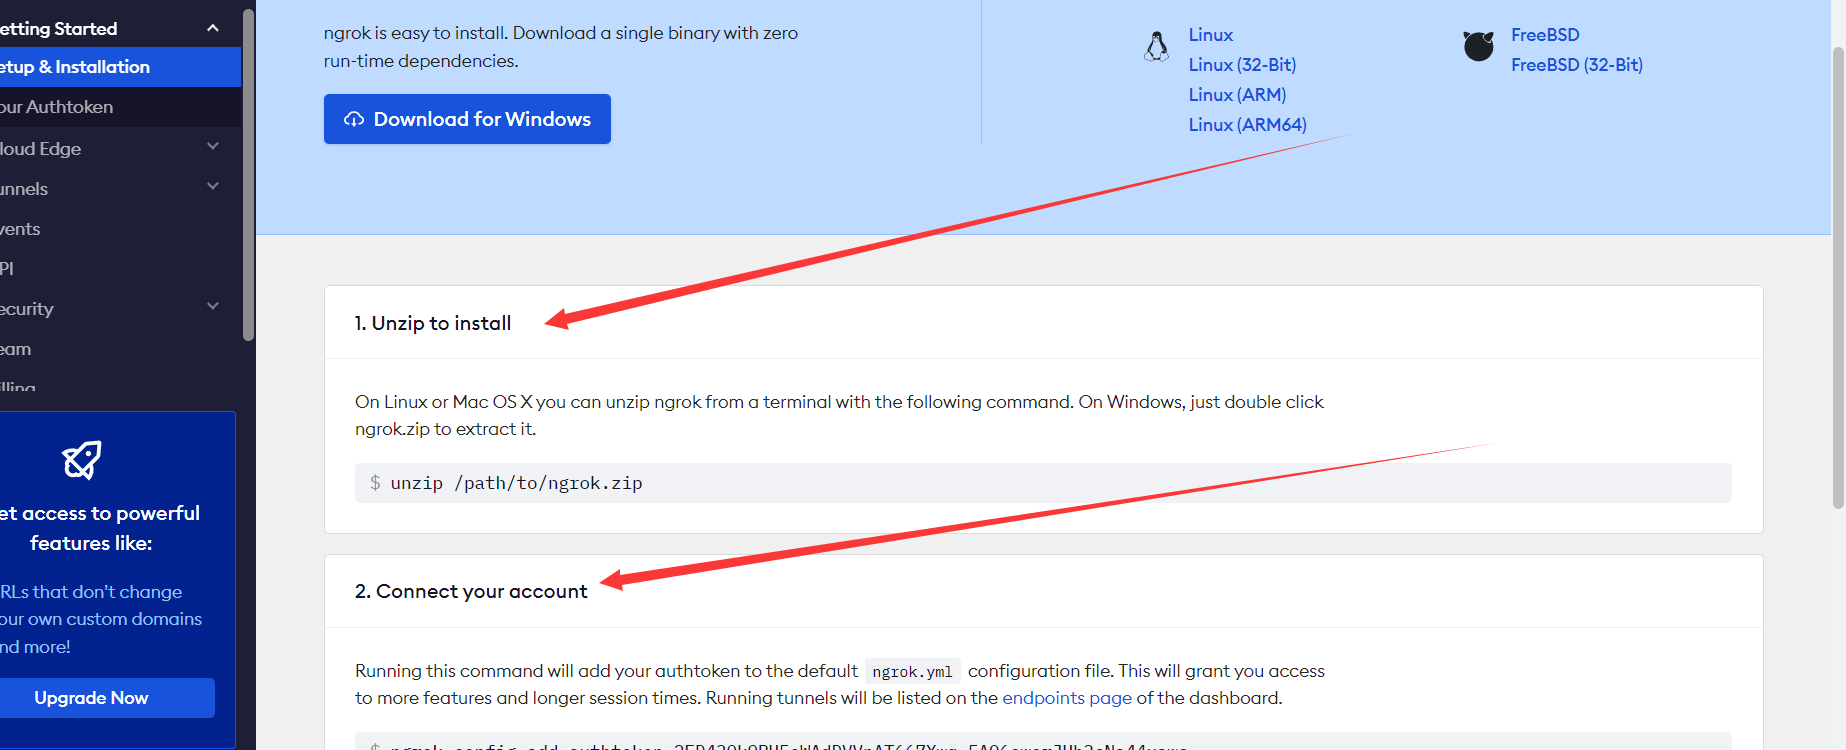Click the unzip command code block
Screen dimensions: 1846x750
pyautogui.click(x=1042, y=483)
